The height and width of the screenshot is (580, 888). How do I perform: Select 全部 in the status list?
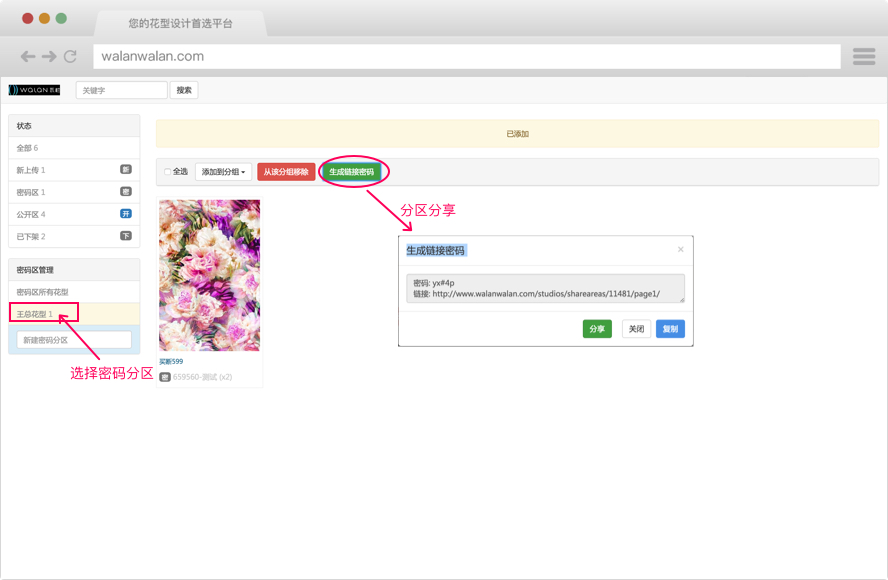[27, 148]
